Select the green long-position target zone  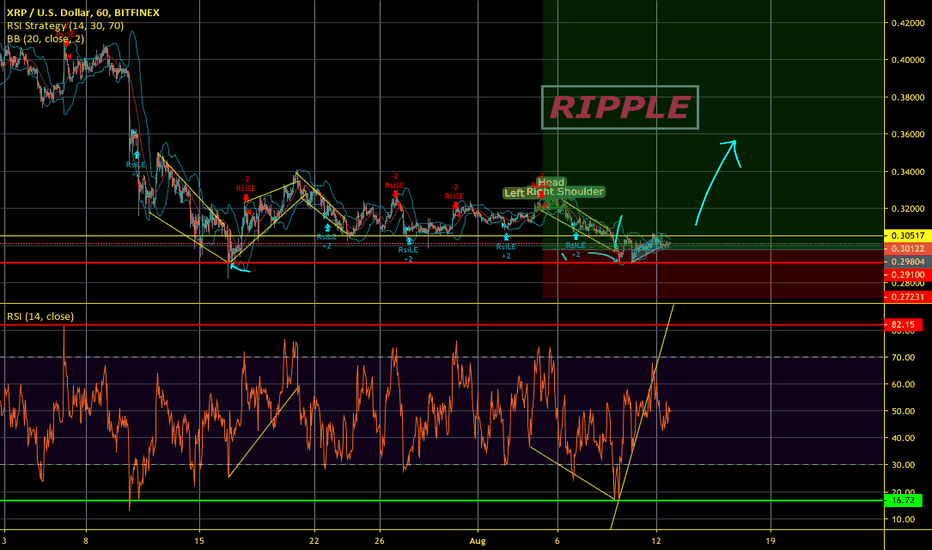coord(713,124)
